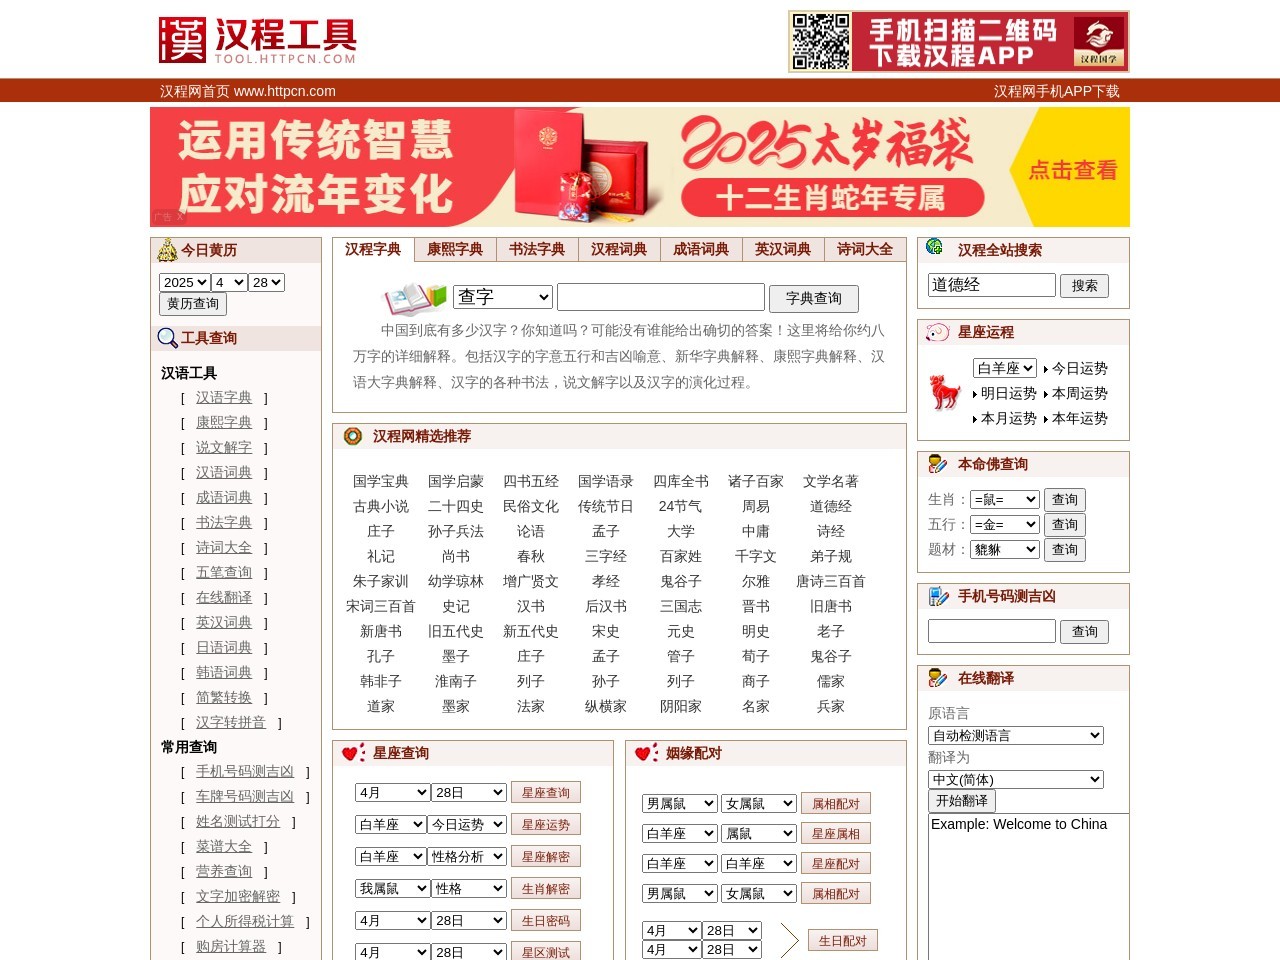Switch to the 汉程词典 tab
The width and height of the screenshot is (1280, 960).
coord(619,249)
